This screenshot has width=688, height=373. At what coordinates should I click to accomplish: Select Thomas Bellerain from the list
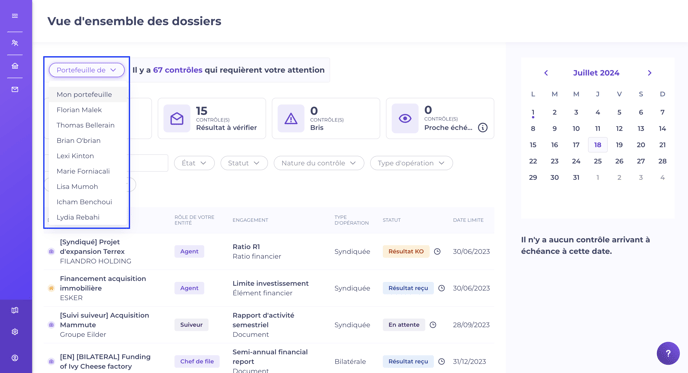87,125
